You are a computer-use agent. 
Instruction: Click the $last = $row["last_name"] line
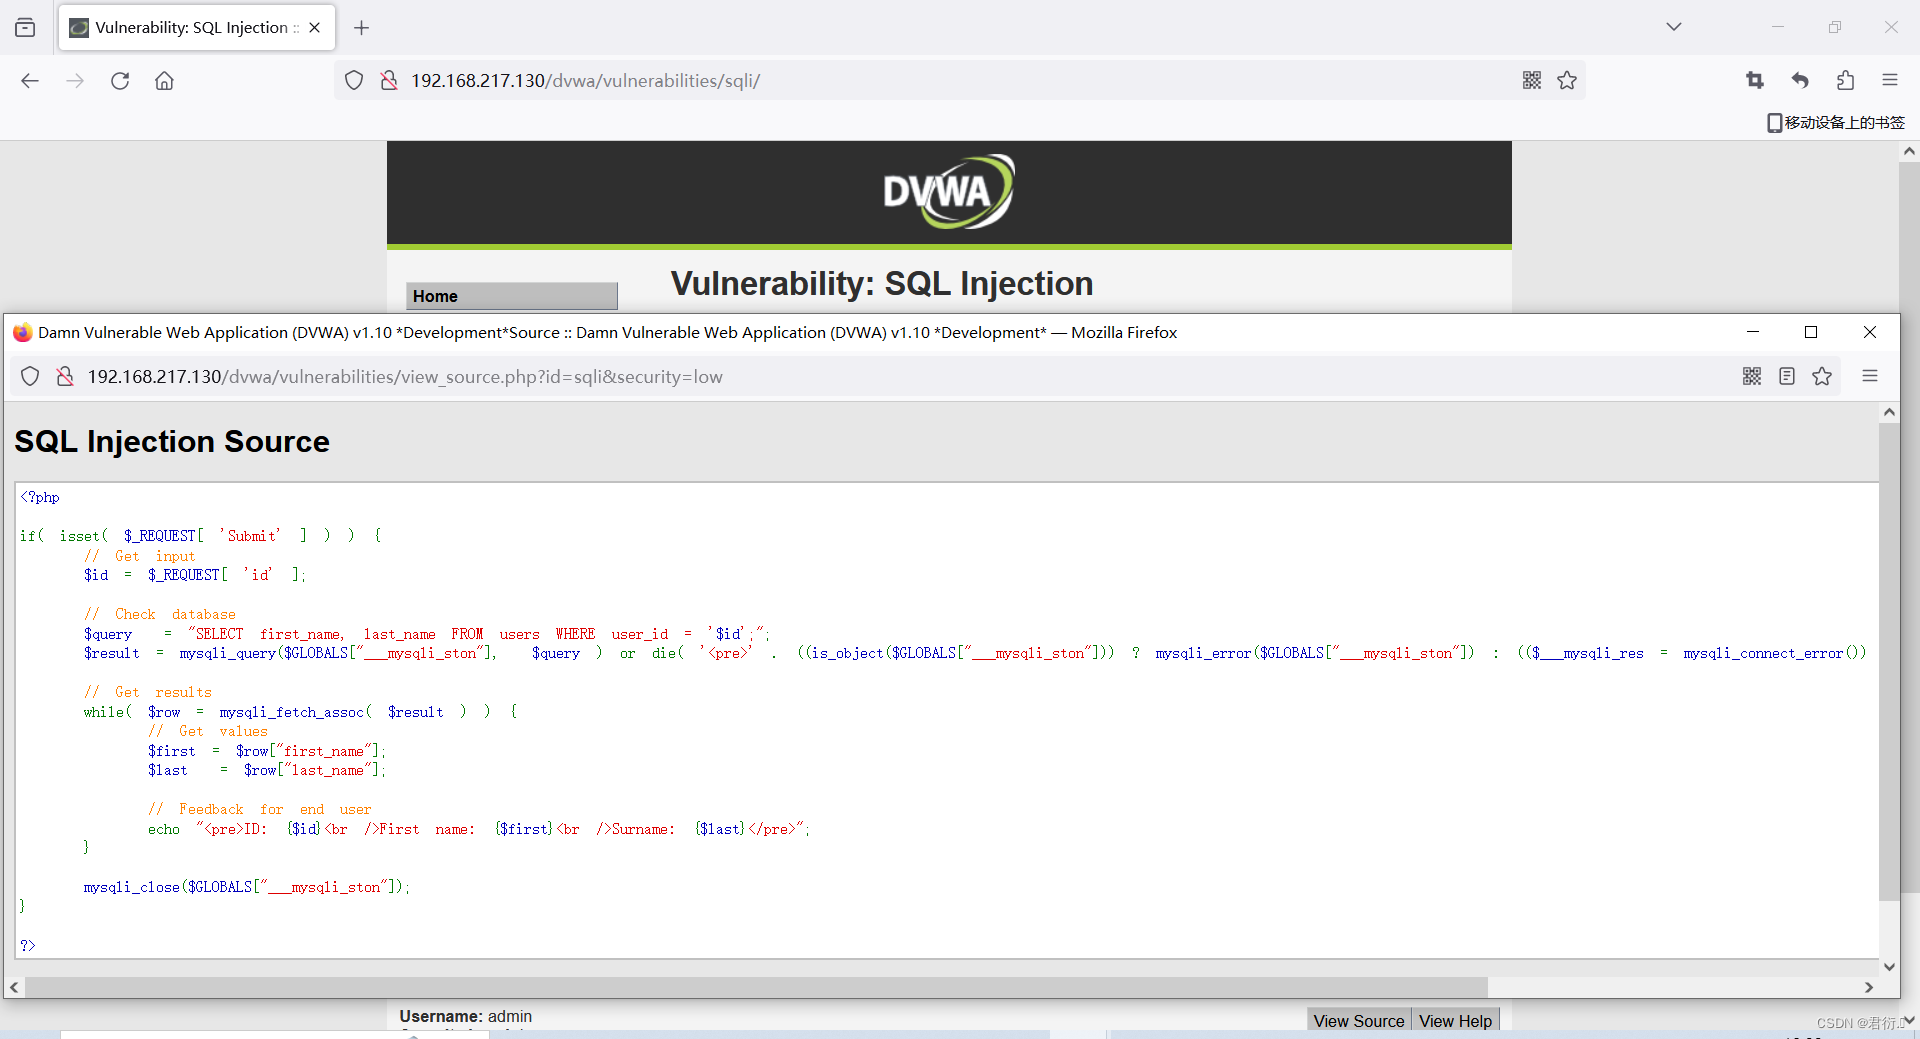click(x=267, y=770)
